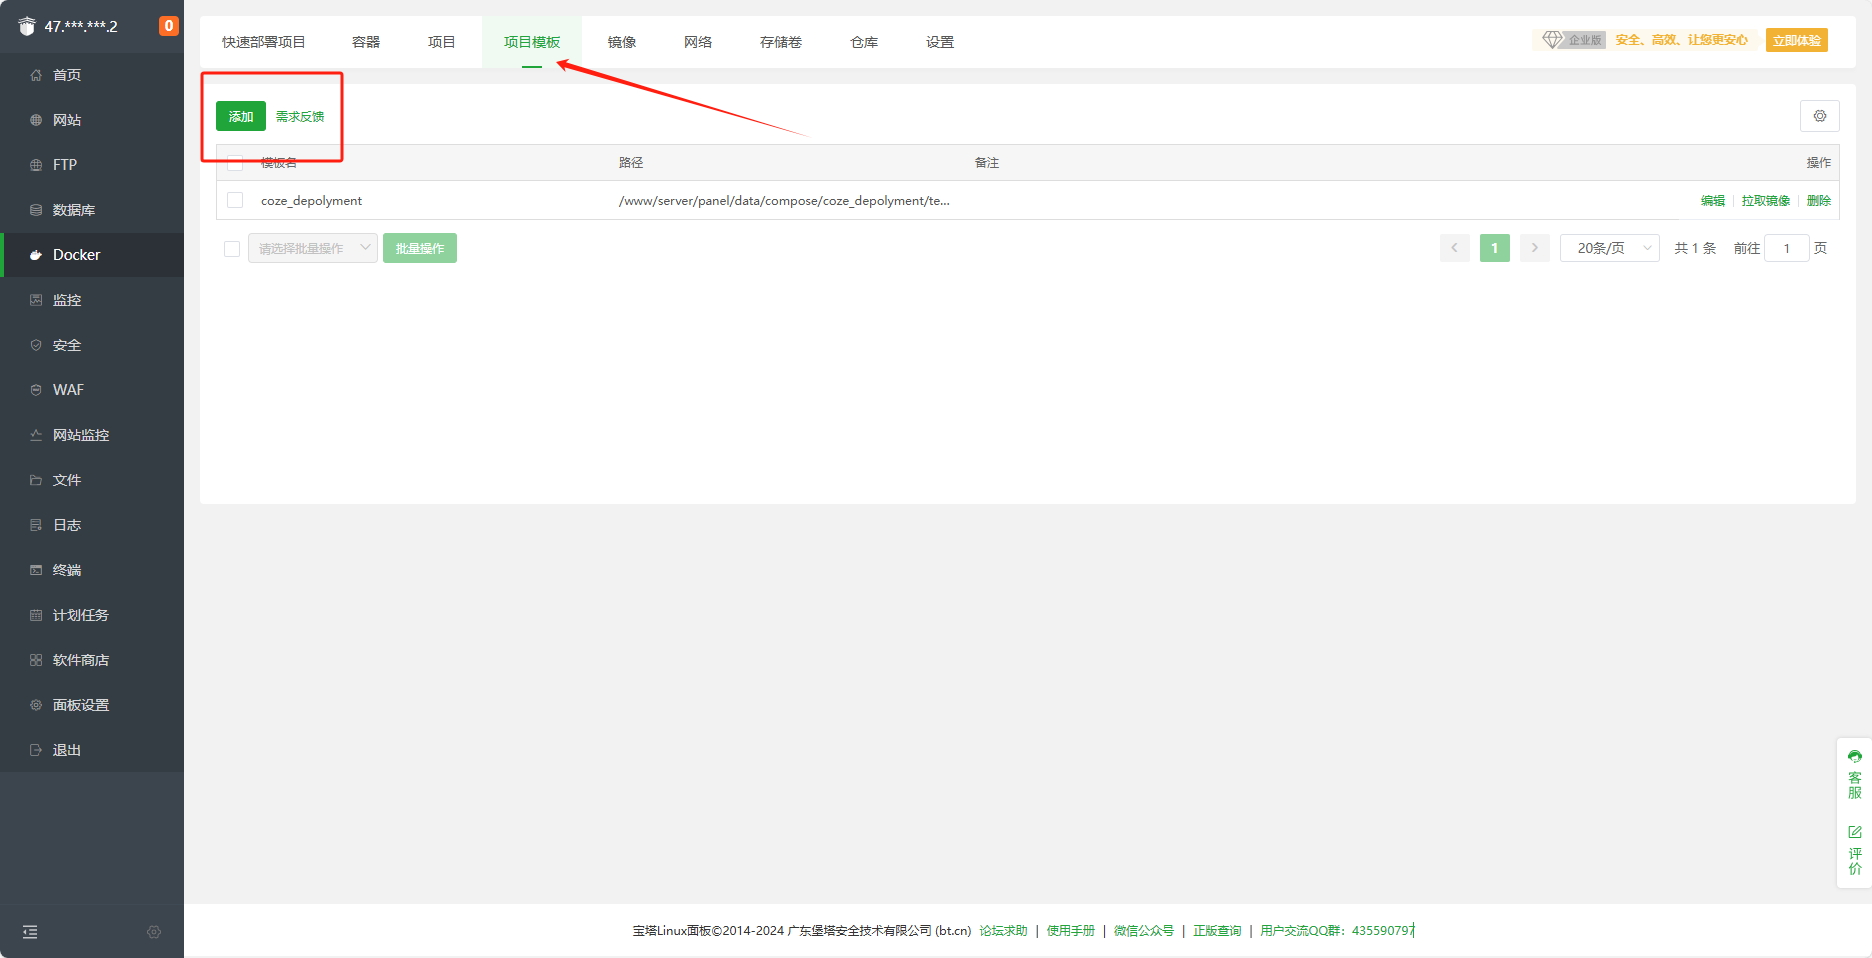Click the 路径 column header
This screenshot has height=958, width=1872.
click(631, 163)
